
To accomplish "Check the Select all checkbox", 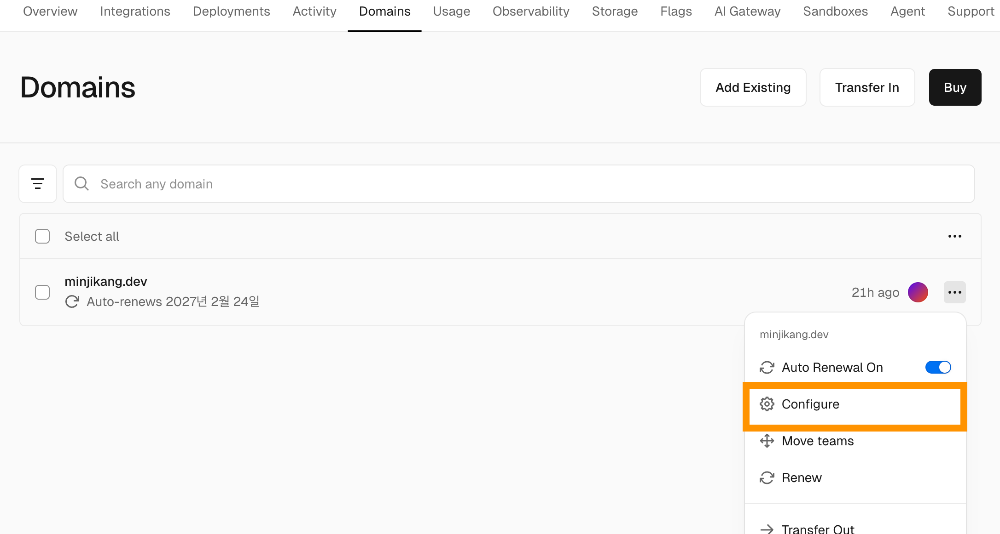I will tap(42, 237).
